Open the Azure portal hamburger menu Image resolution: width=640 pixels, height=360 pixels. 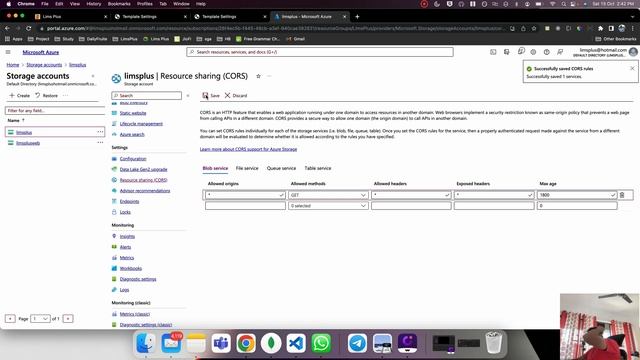click(8, 52)
